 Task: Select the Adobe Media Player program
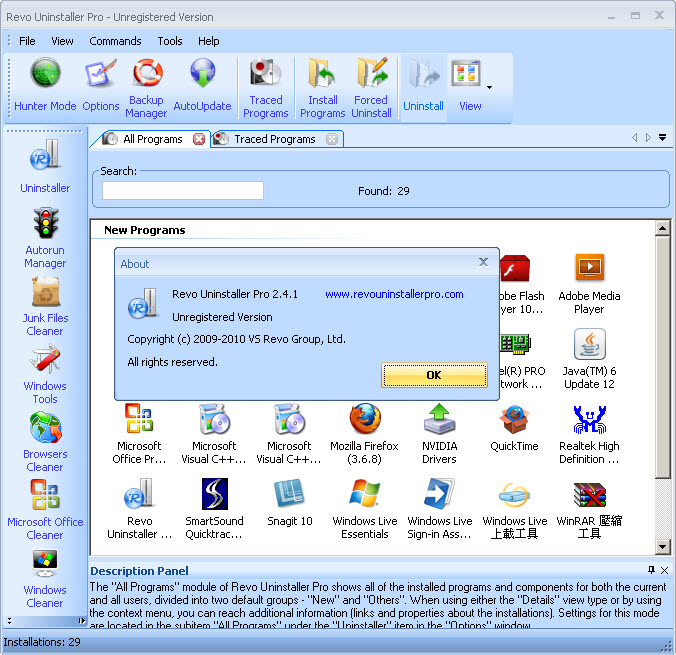[x=589, y=284]
